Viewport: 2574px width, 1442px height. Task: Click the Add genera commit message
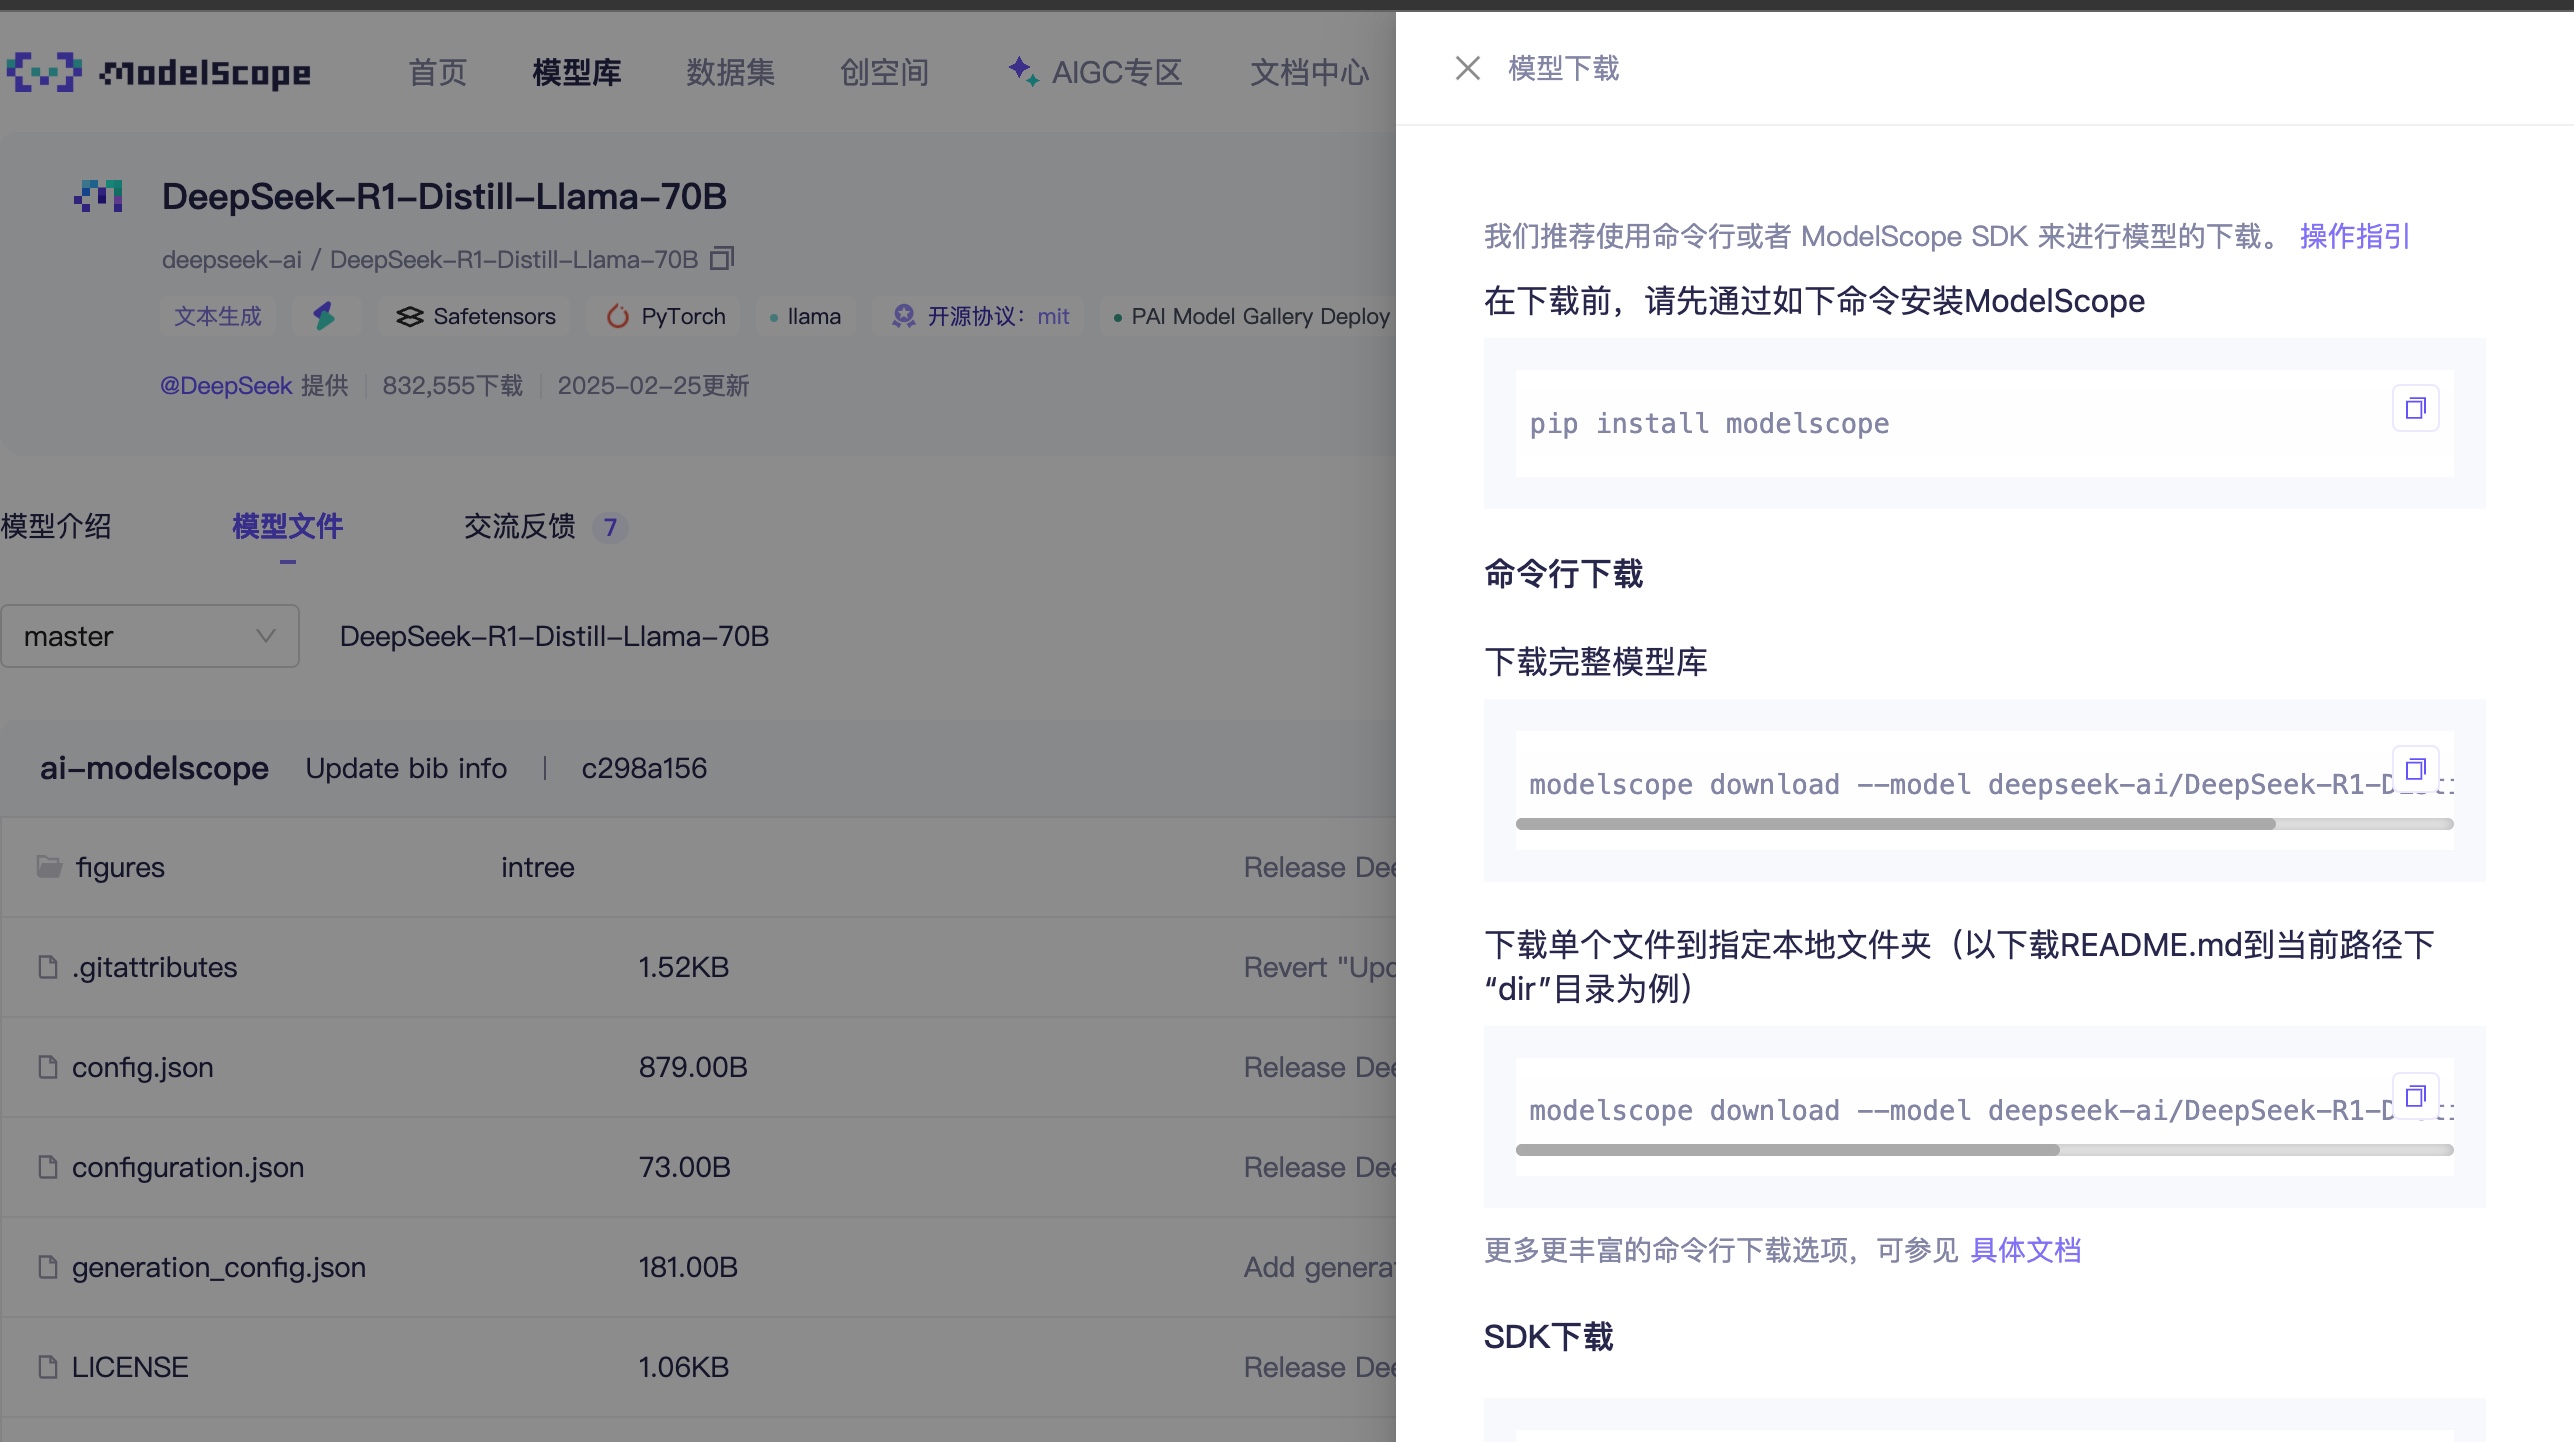pyautogui.click(x=1319, y=1267)
